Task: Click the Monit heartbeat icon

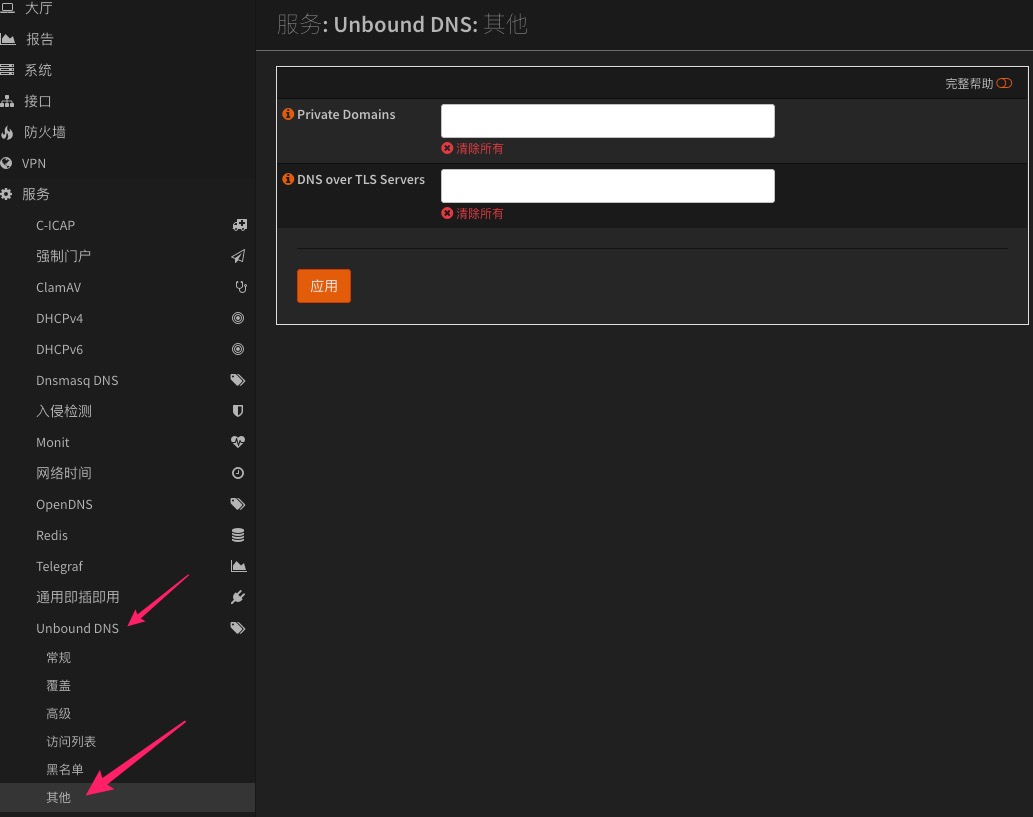Action: tap(238, 442)
